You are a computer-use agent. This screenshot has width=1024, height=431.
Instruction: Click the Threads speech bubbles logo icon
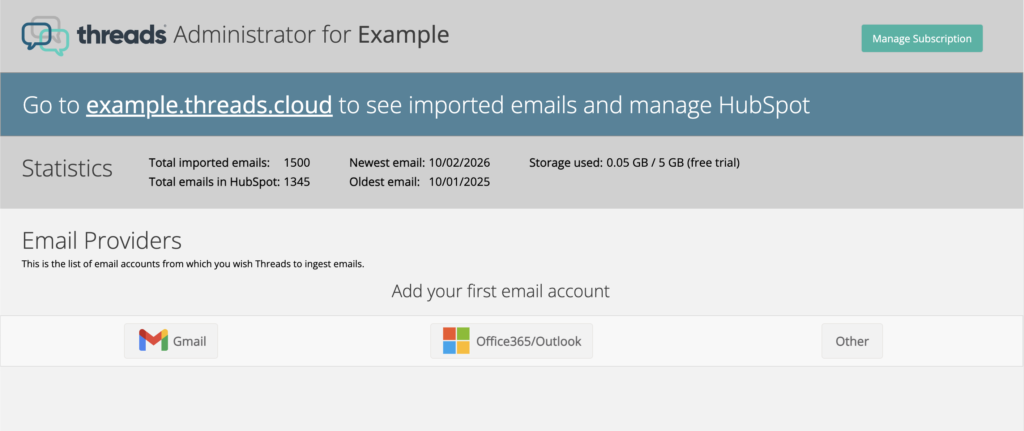(45, 37)
